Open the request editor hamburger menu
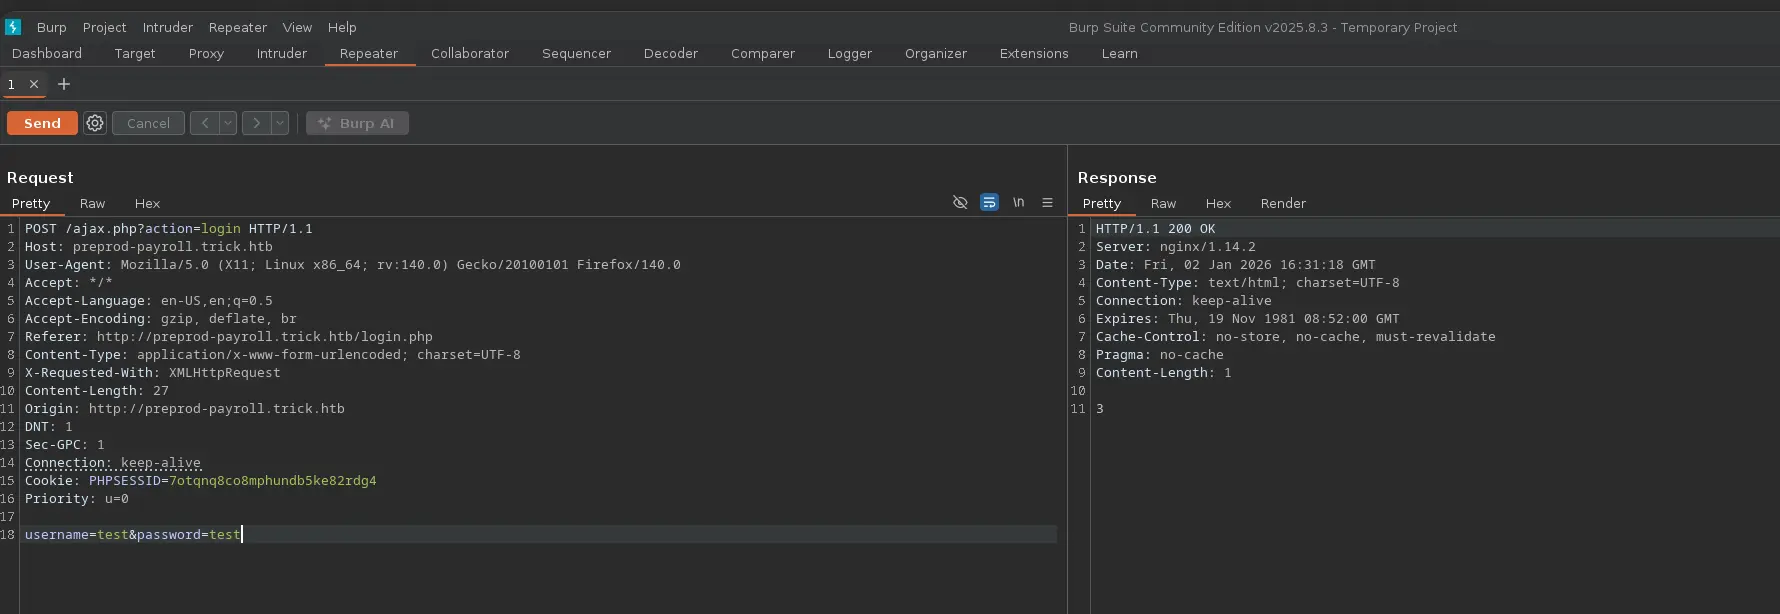 [1047, 203]
